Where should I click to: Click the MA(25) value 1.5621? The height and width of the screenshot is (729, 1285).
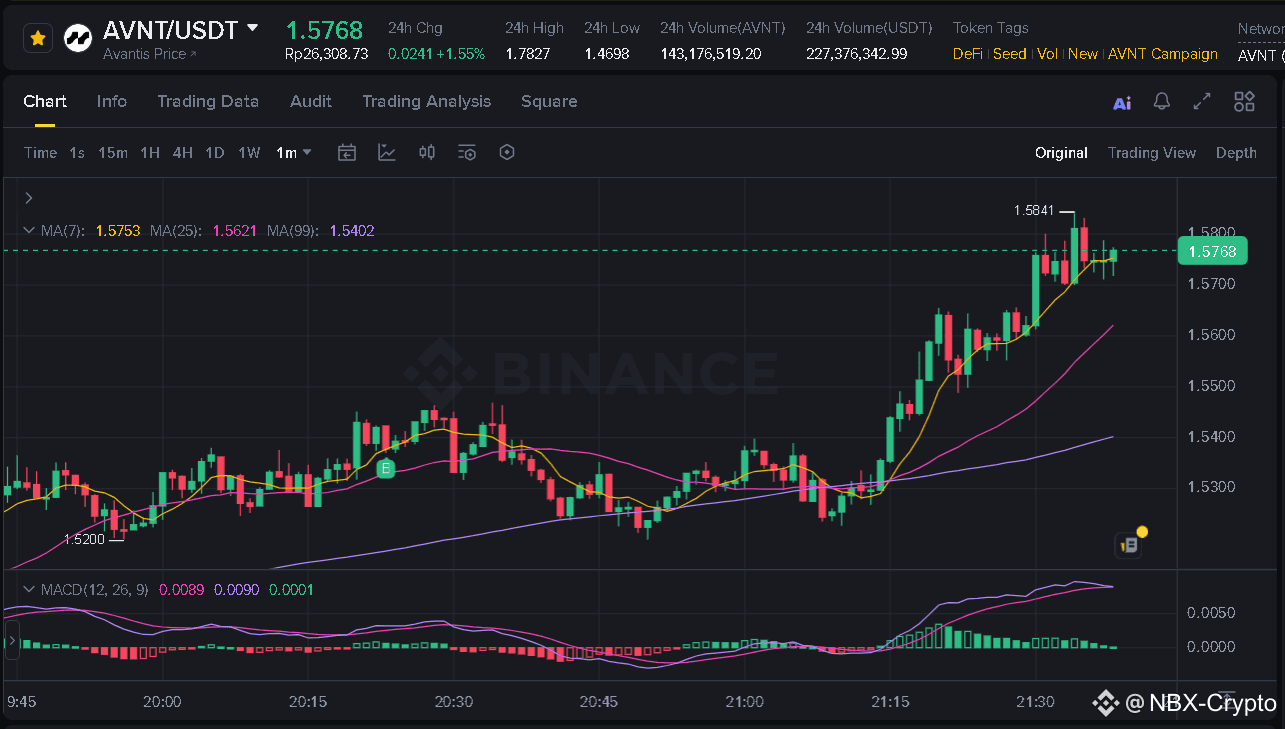click(235, 231)
